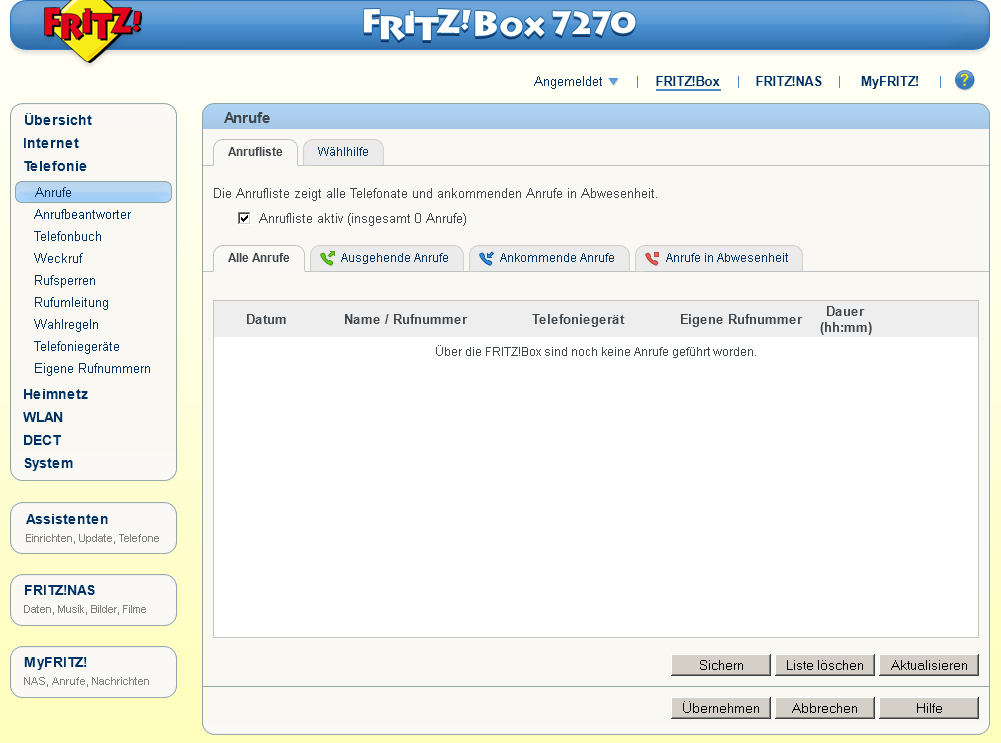Open Rufumleitung in the sidebar

[72, 303]
